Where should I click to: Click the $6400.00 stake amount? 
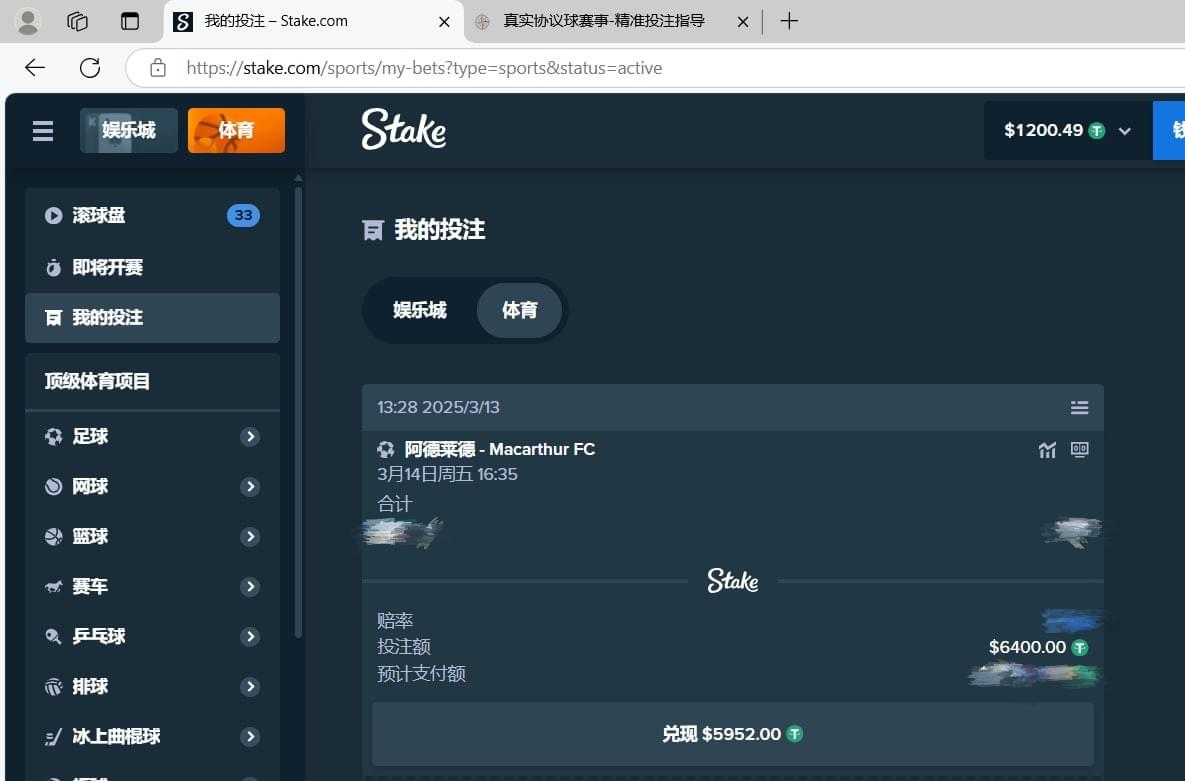[x=1027, y=647]
